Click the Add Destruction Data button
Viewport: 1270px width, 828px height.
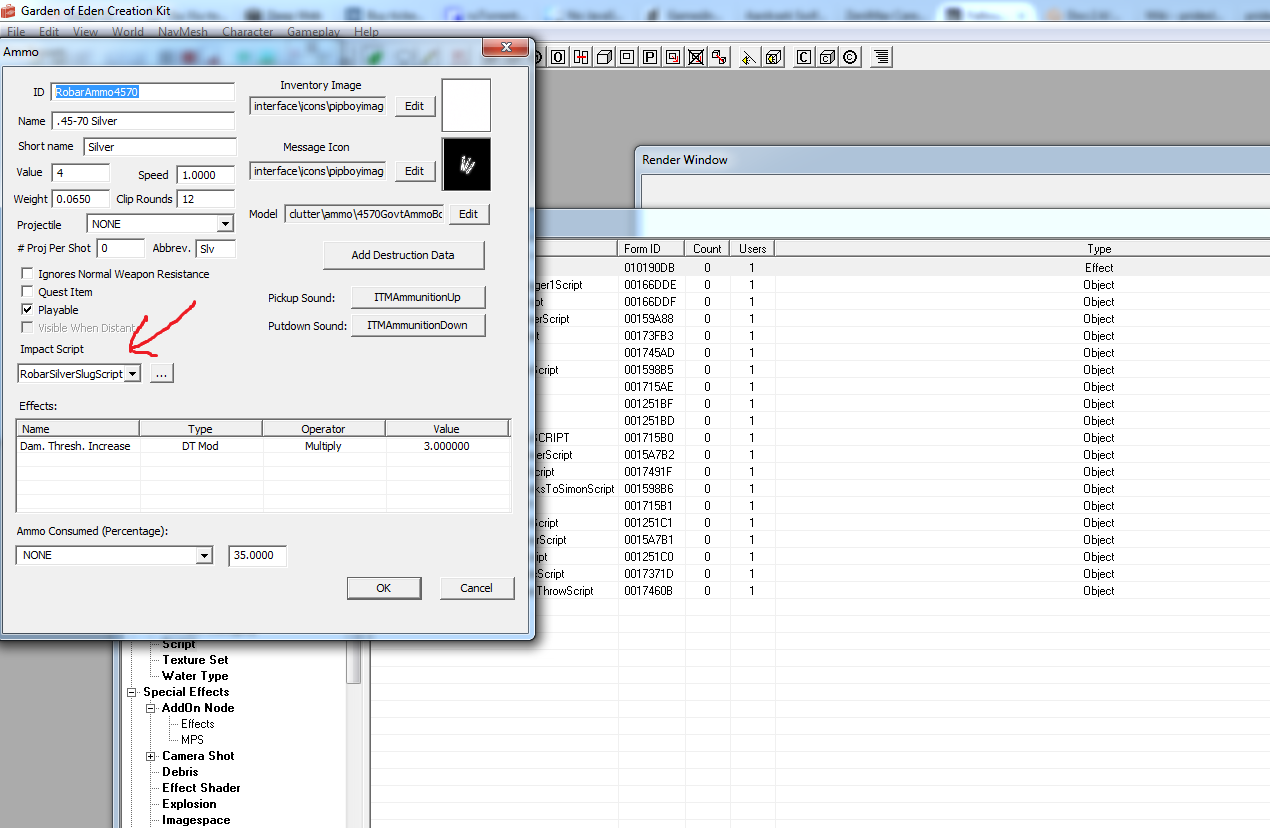pos(403,255)
